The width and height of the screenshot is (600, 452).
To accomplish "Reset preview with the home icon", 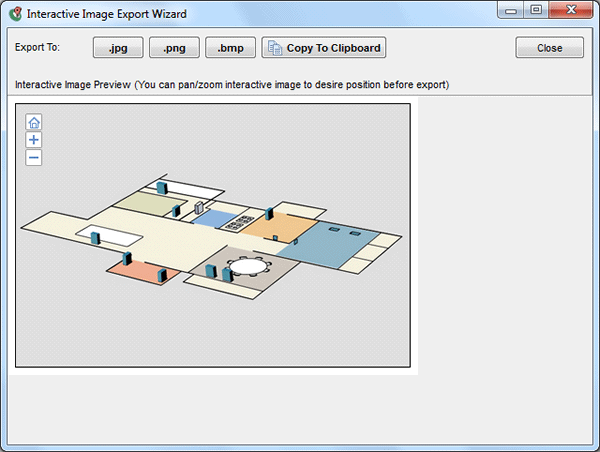I will [34, 122].
